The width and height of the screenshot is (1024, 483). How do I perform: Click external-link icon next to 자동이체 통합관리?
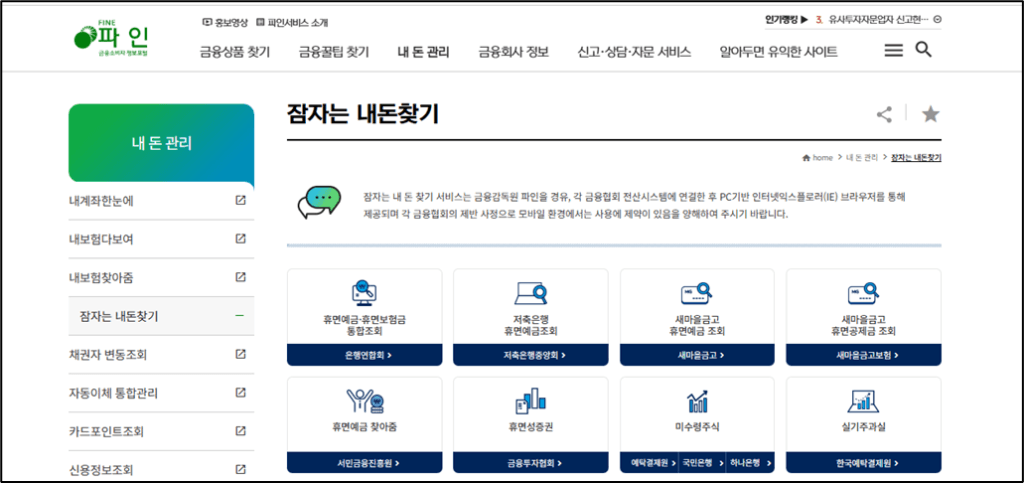coord(240,393)
